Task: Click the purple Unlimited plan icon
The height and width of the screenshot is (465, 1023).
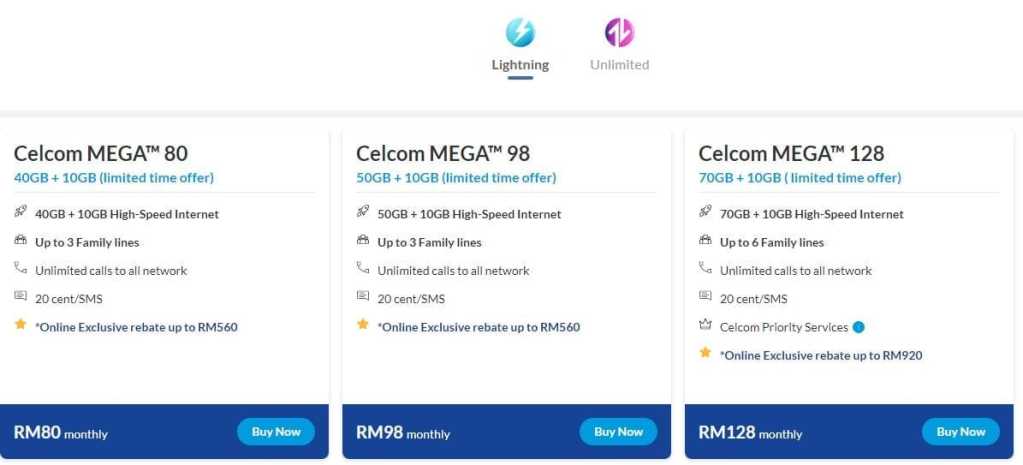Action: 619,33
